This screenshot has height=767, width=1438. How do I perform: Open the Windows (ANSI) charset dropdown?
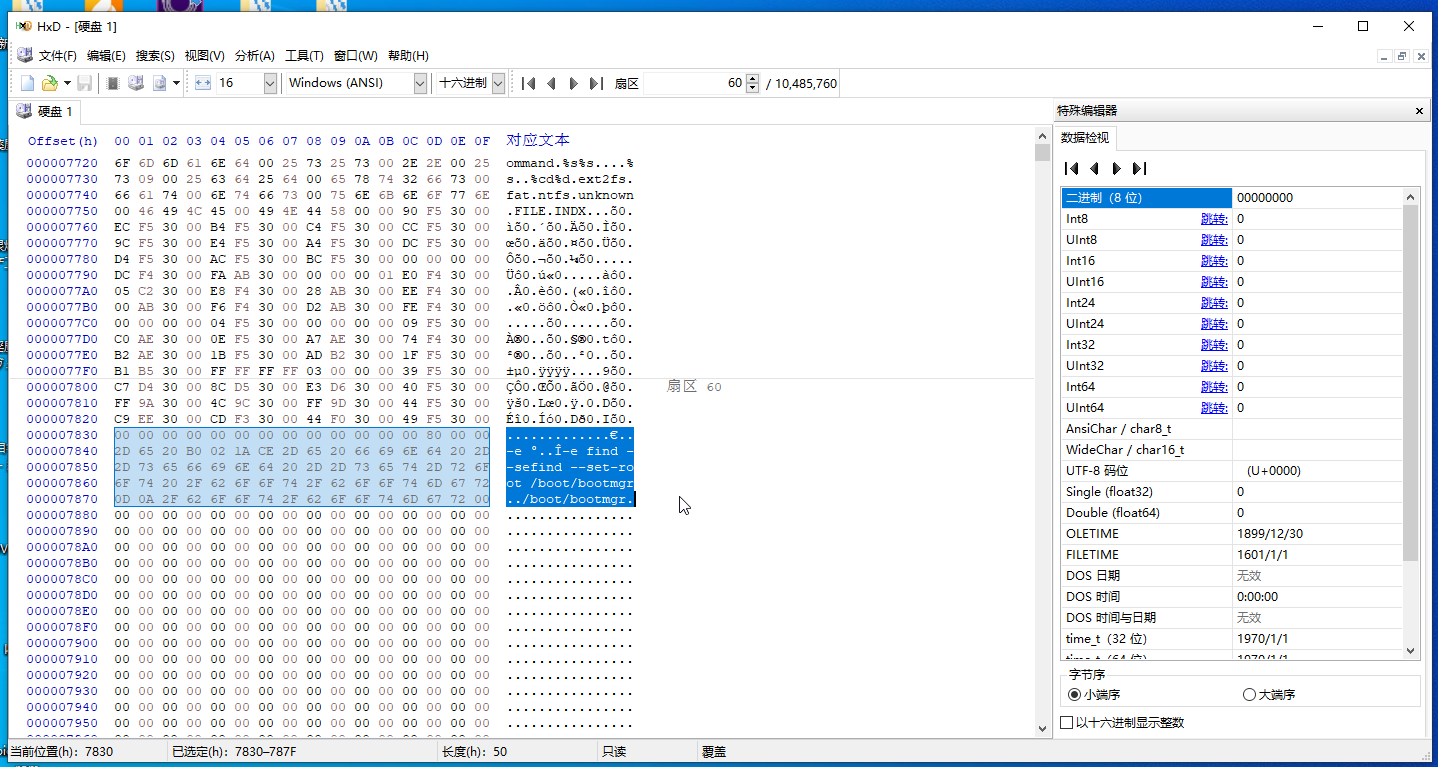(x=420, y=83)
